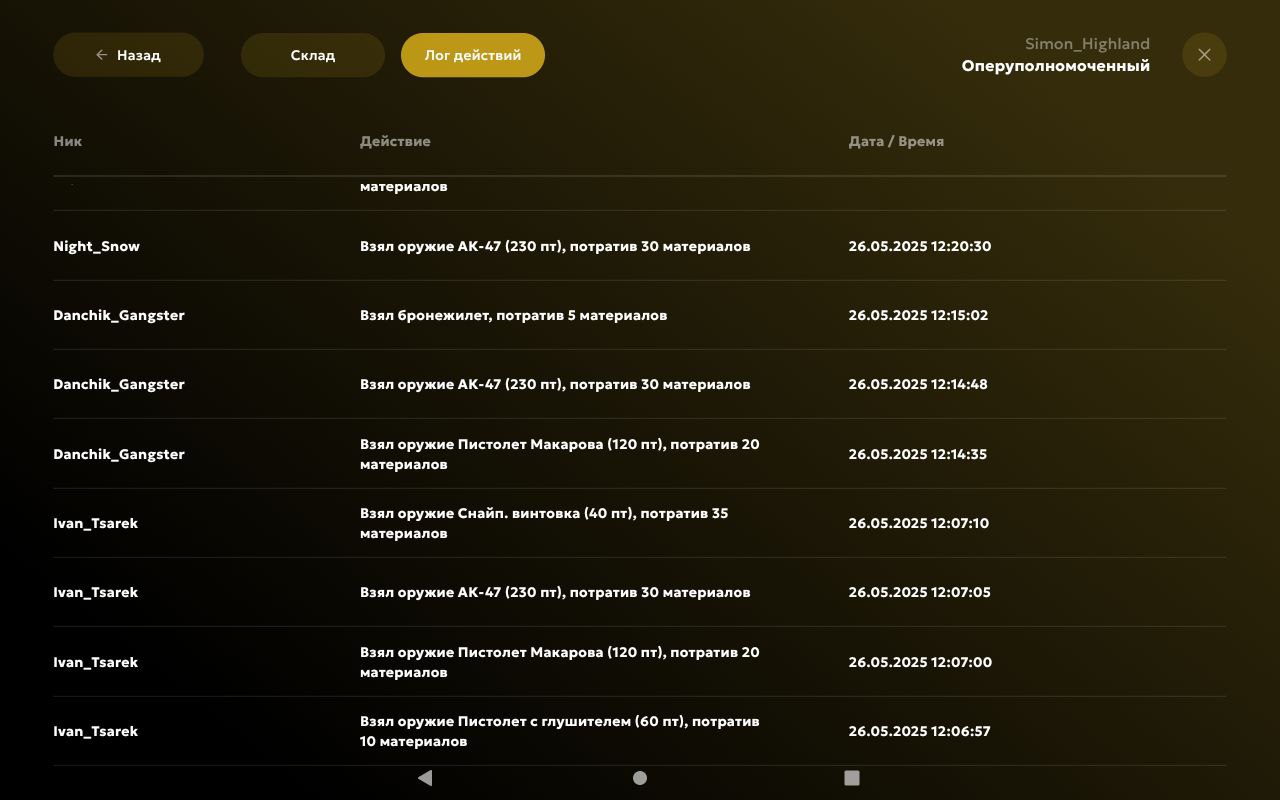Screen dimensions: 1280x800
Task: Click the Оперуполномоченный rank label
Action: point(1056,66)
